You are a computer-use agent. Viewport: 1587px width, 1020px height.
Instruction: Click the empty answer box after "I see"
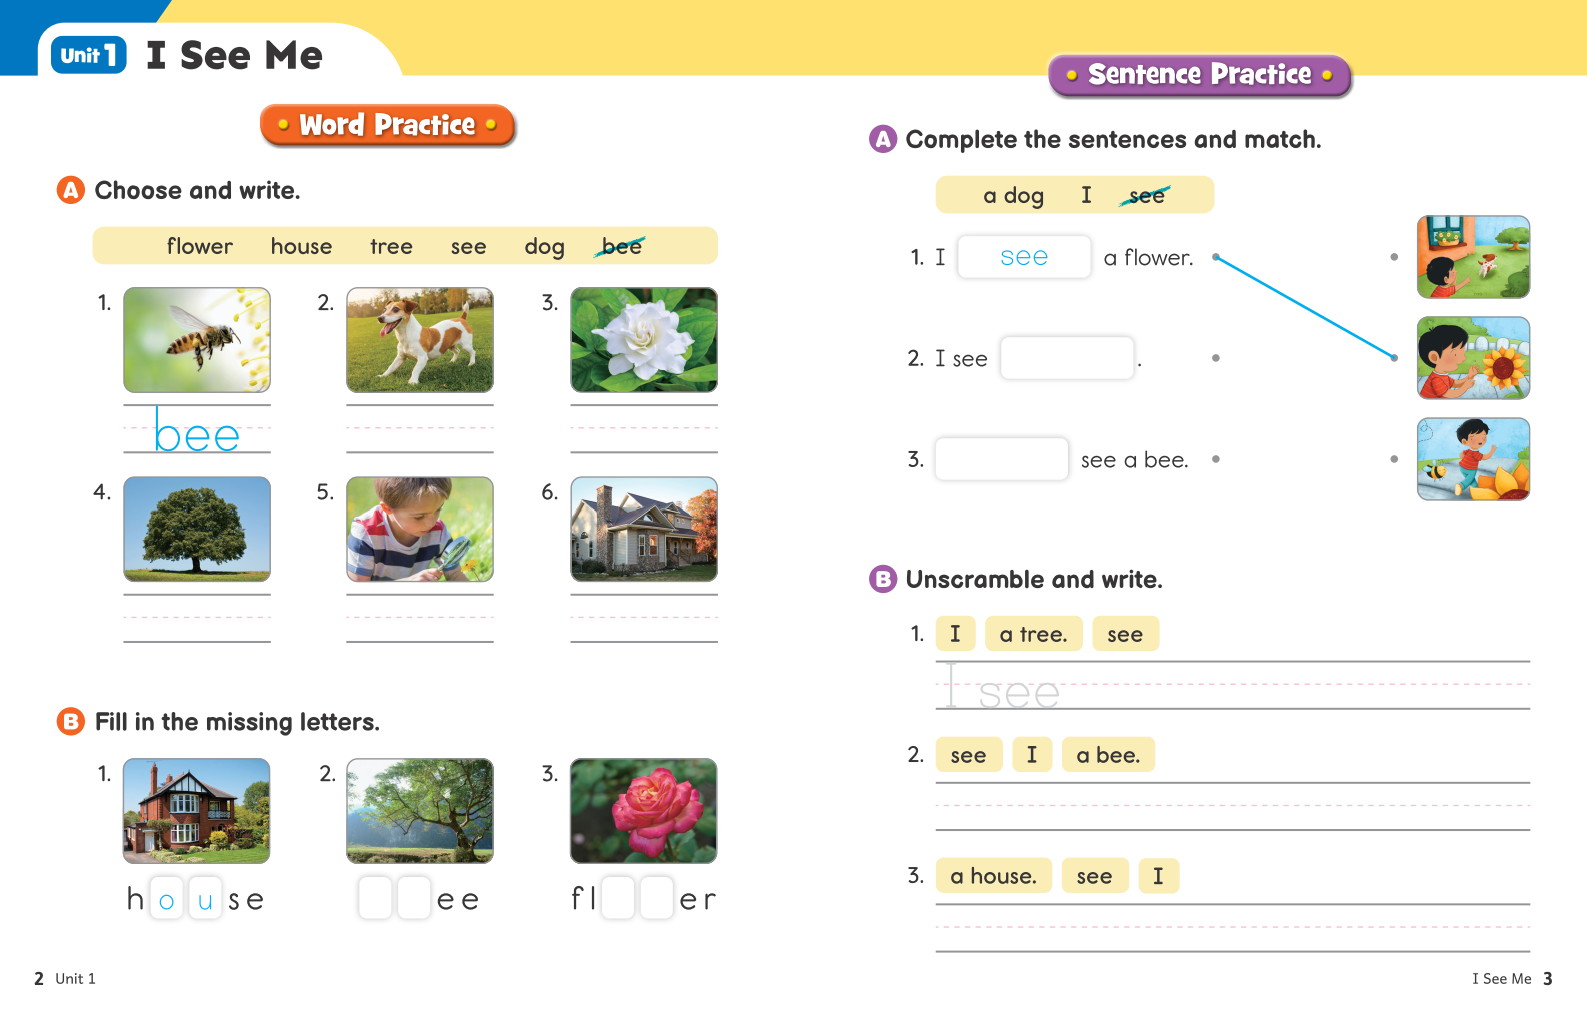coord(1067,358)
